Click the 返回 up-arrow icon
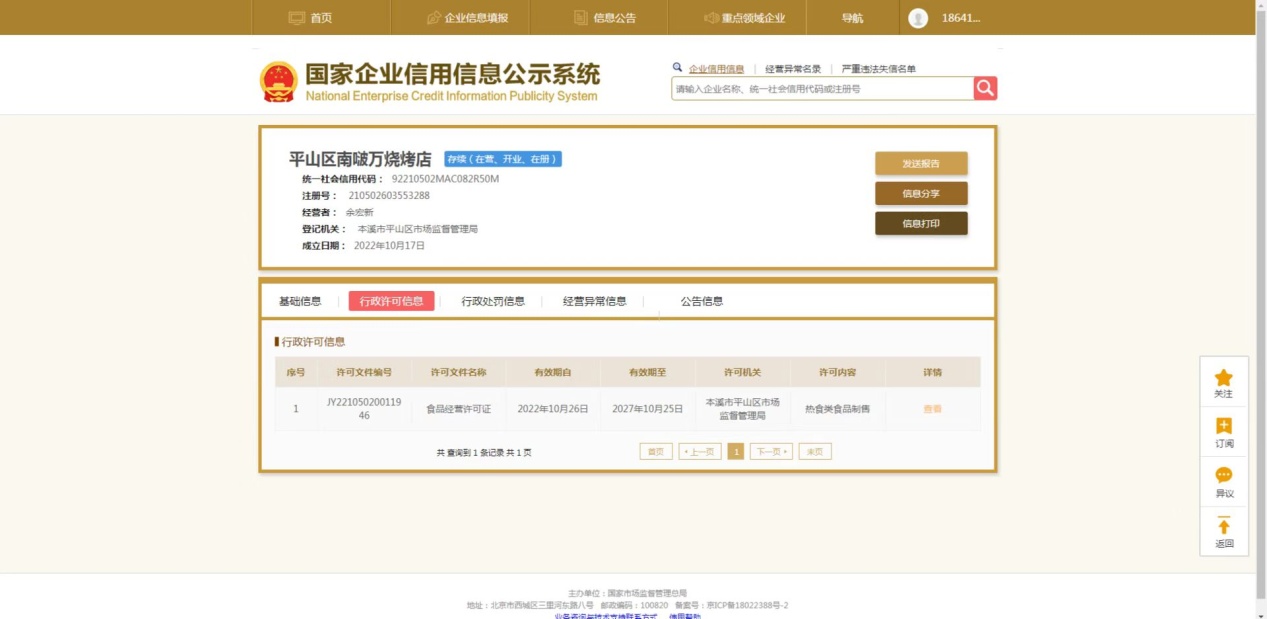 click(1224, 526)
